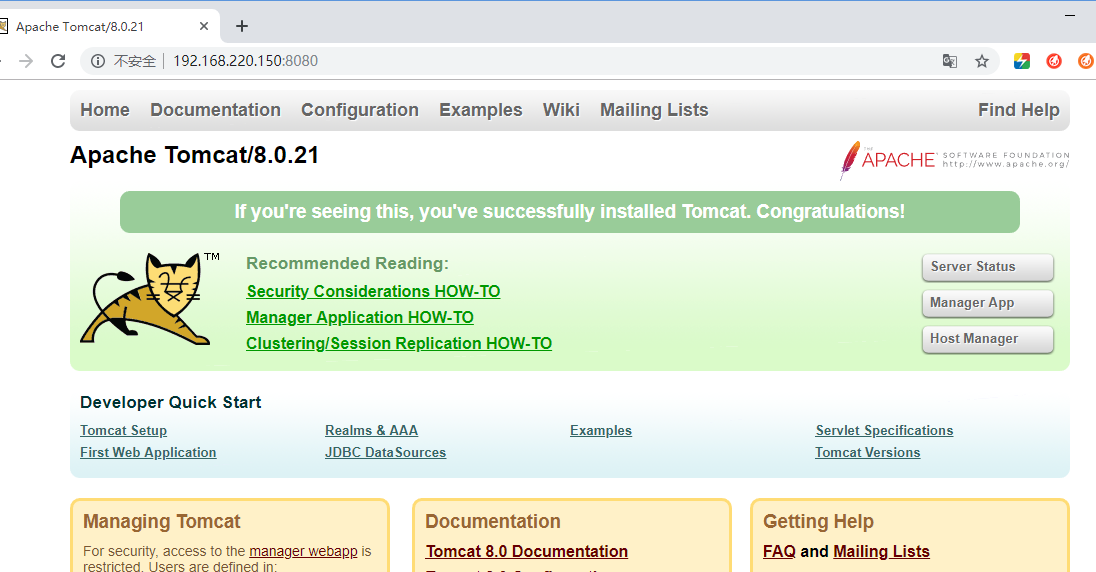
Task: Open the Tomcat Versions link
Action: click(x=867, y=452)
